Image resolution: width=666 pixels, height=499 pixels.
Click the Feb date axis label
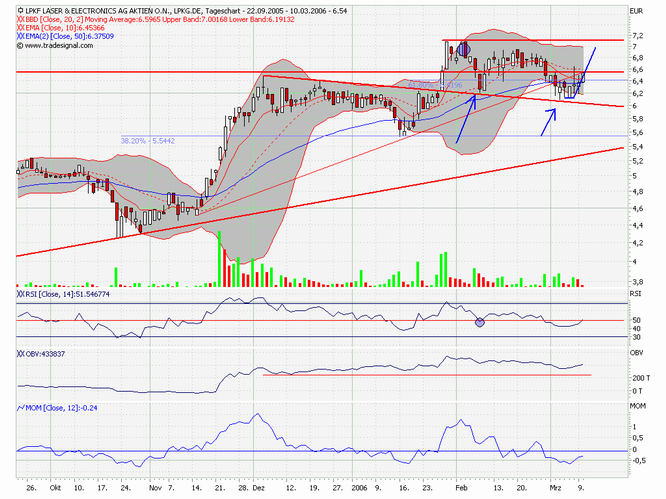coord(461,488)
